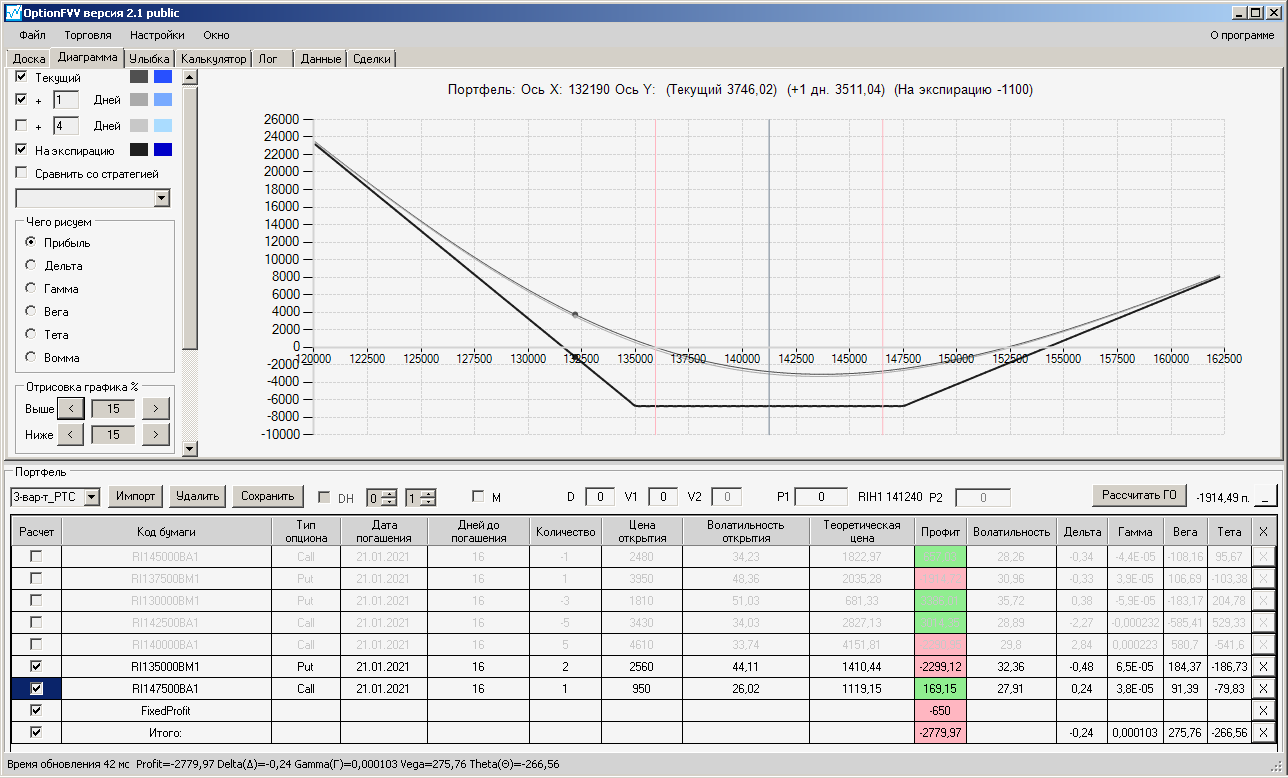Select the Дельта radio button
The width and height of the screenshot is (1288, 778).
pyautogui.click(x=31, y=265)
